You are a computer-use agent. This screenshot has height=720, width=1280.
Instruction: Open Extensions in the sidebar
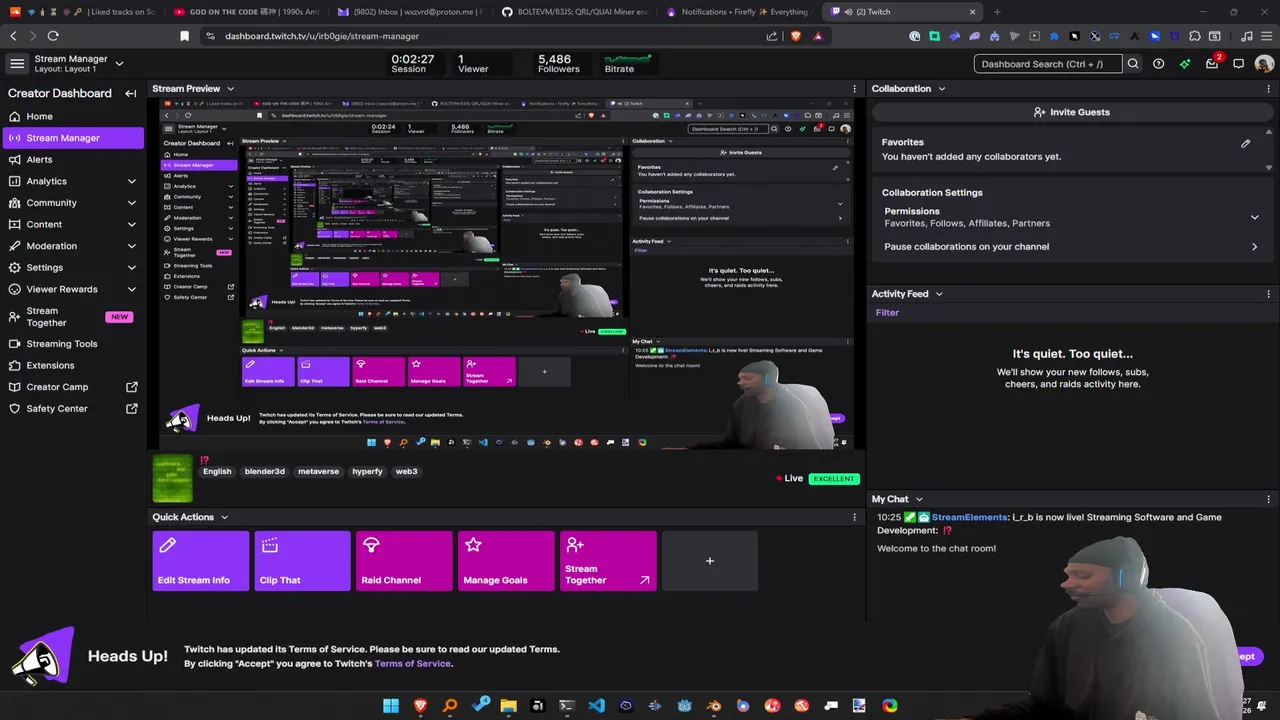[x=72, y=366]
